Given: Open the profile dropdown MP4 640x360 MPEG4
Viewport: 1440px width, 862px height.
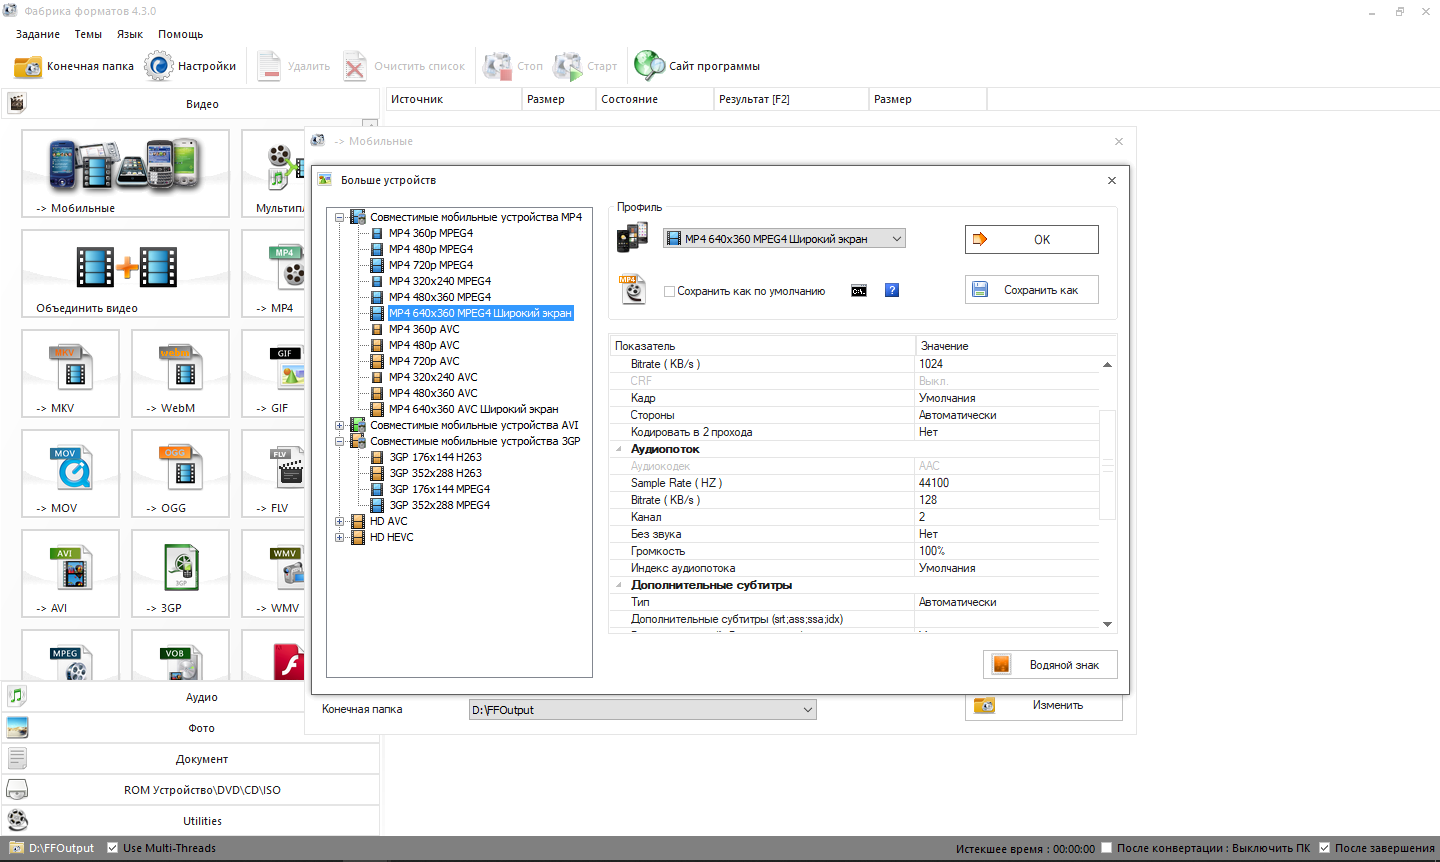Looking at the screenshot, I should coord(784,239).
